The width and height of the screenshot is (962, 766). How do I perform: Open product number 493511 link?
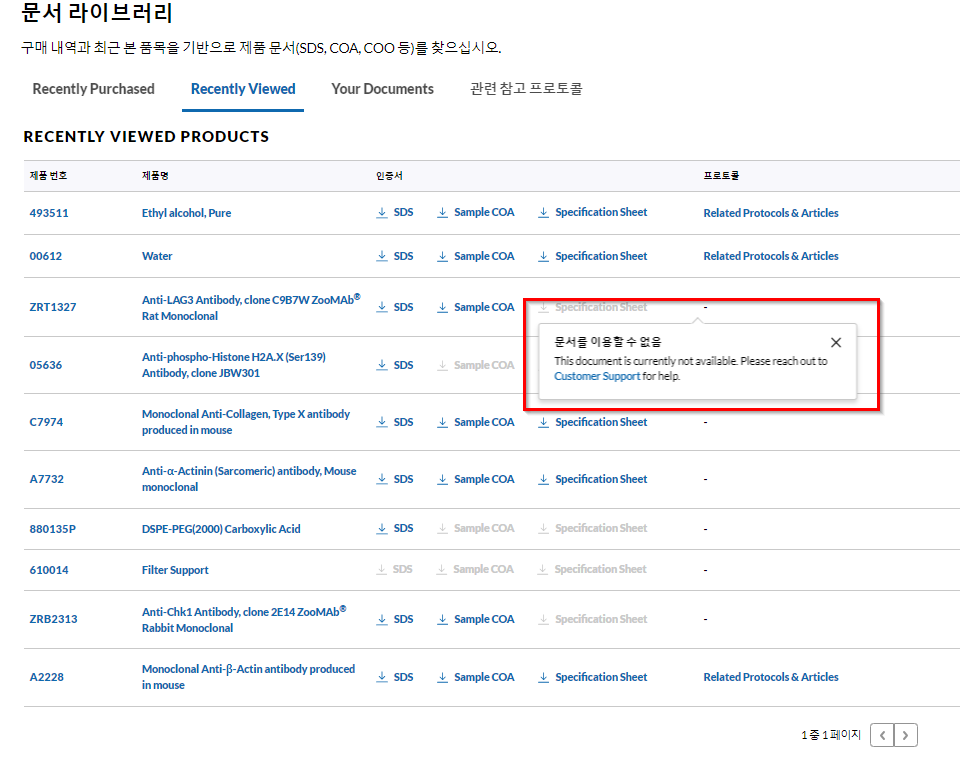point(49,213)
